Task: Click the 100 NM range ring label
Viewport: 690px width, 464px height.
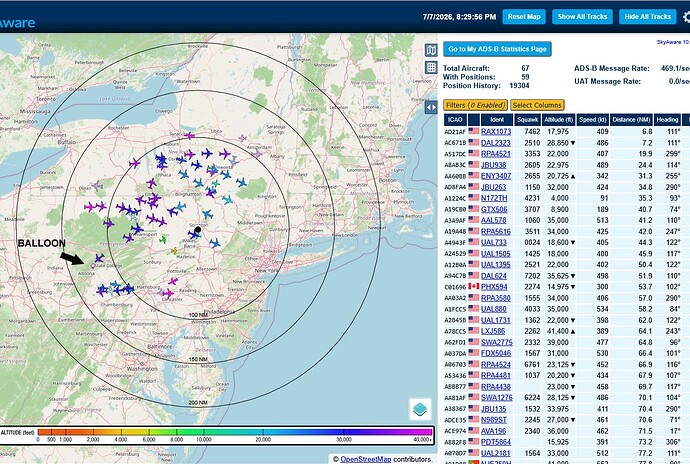Action: (198, 315)
